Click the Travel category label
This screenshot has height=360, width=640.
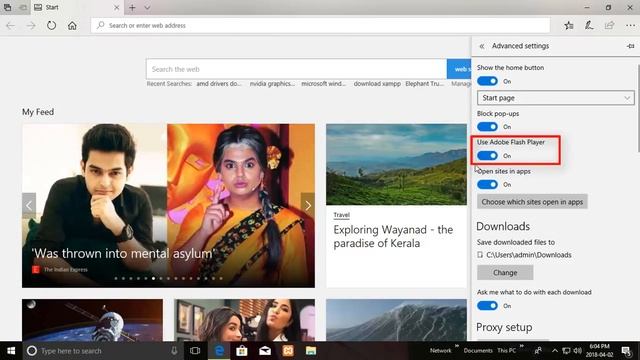tap(341, 215)
